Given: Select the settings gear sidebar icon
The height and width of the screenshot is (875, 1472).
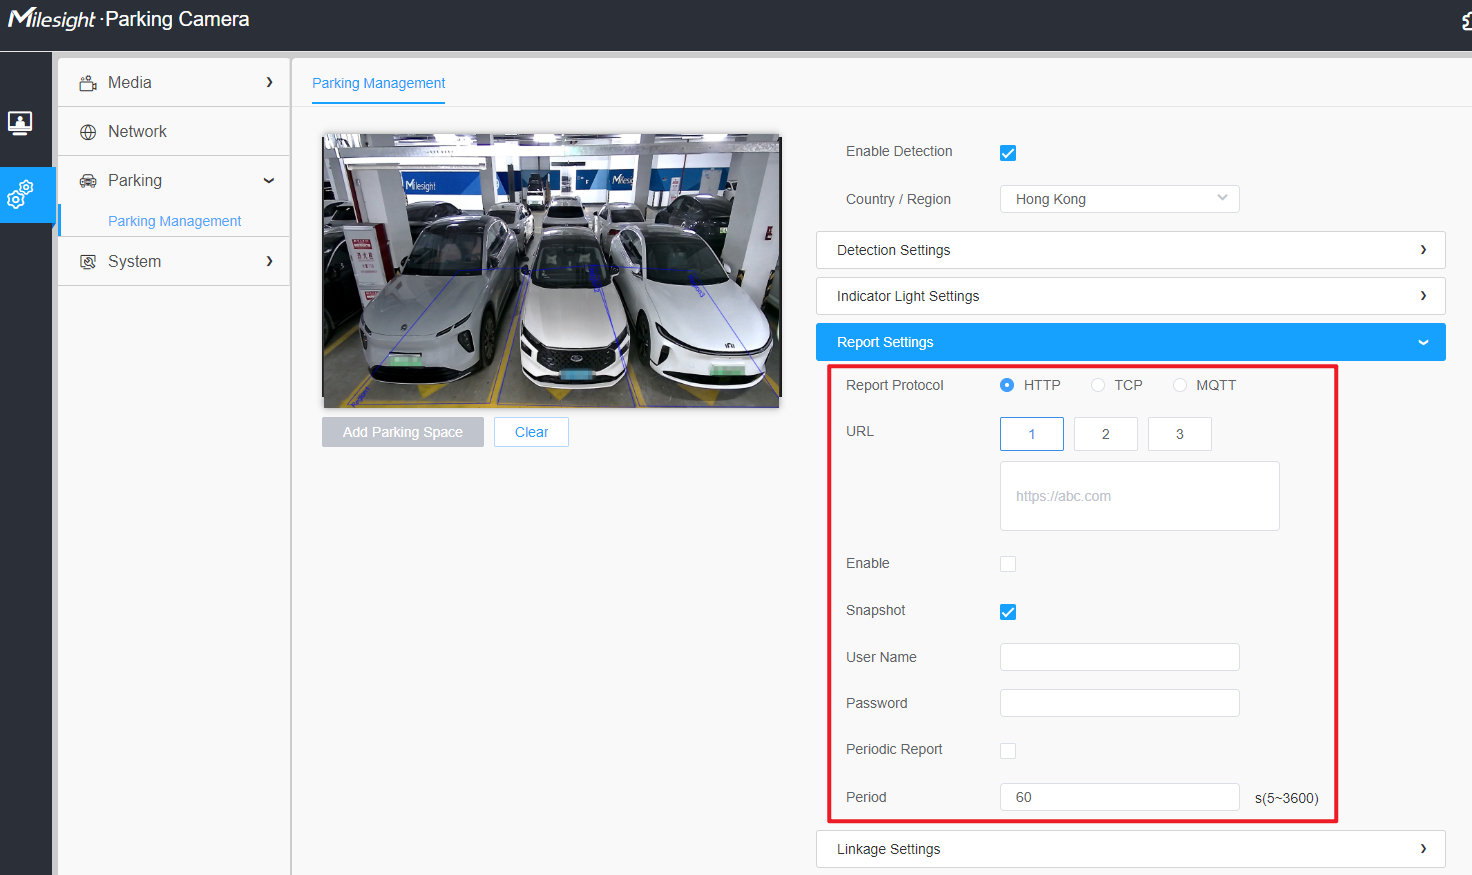Looking at the screenshot, I should (20, 194).
